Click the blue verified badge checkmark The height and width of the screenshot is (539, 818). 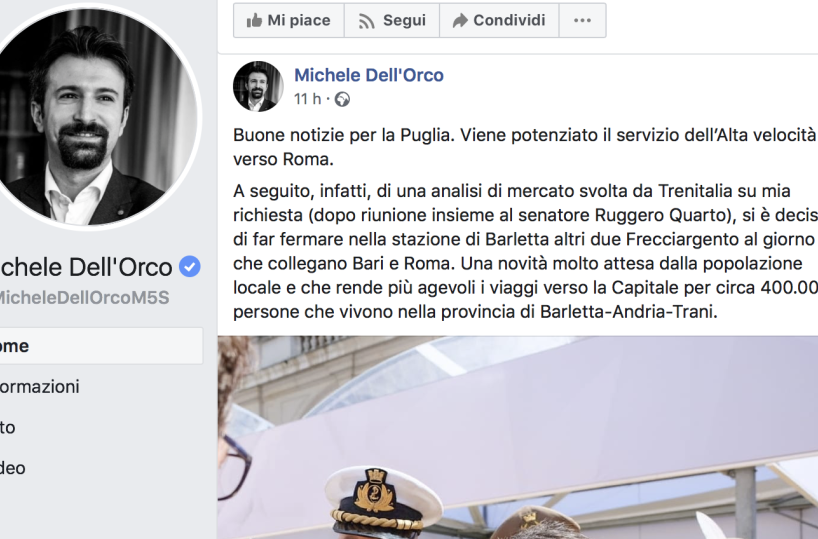tap(189, 266)
